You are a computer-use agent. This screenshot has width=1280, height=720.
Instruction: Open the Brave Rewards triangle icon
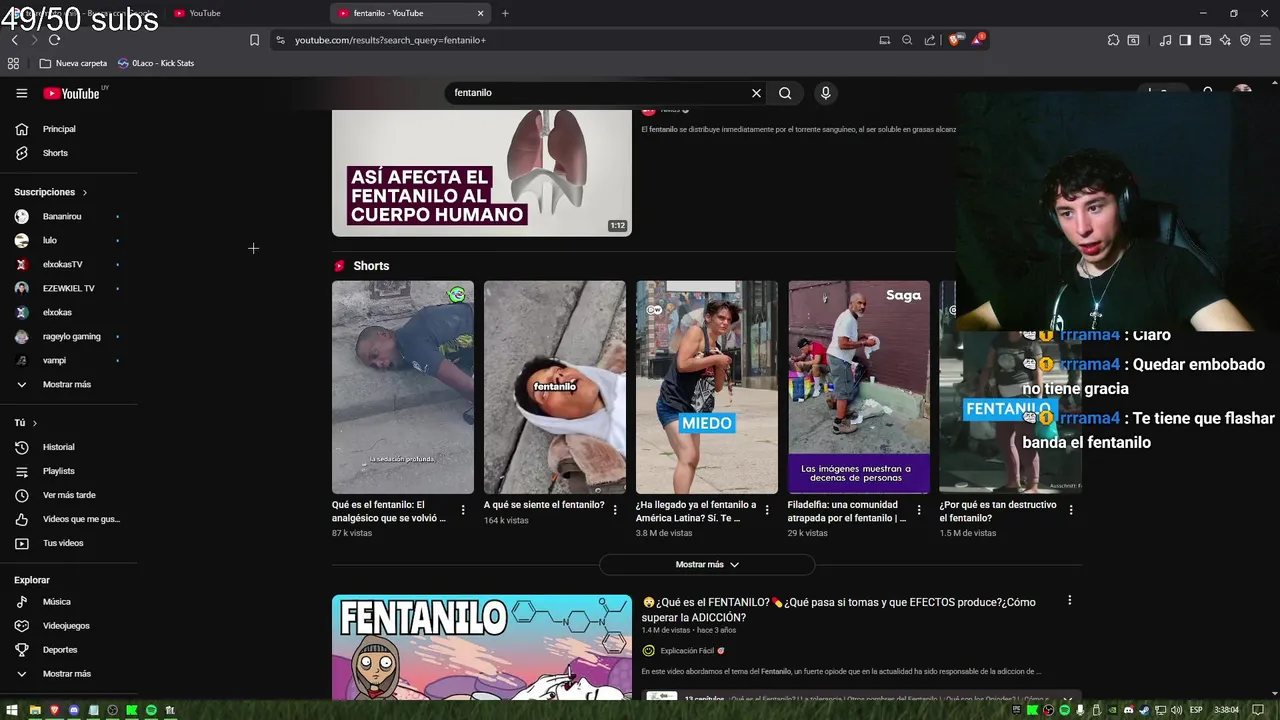click(x=978, y=40)
